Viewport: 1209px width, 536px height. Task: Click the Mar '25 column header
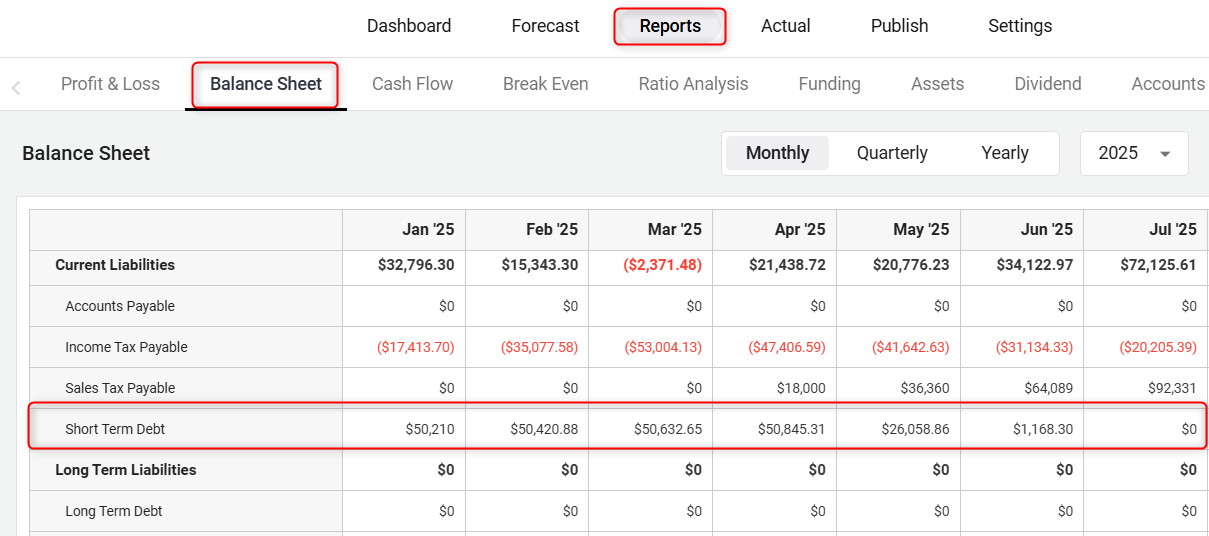pos(675,230)
